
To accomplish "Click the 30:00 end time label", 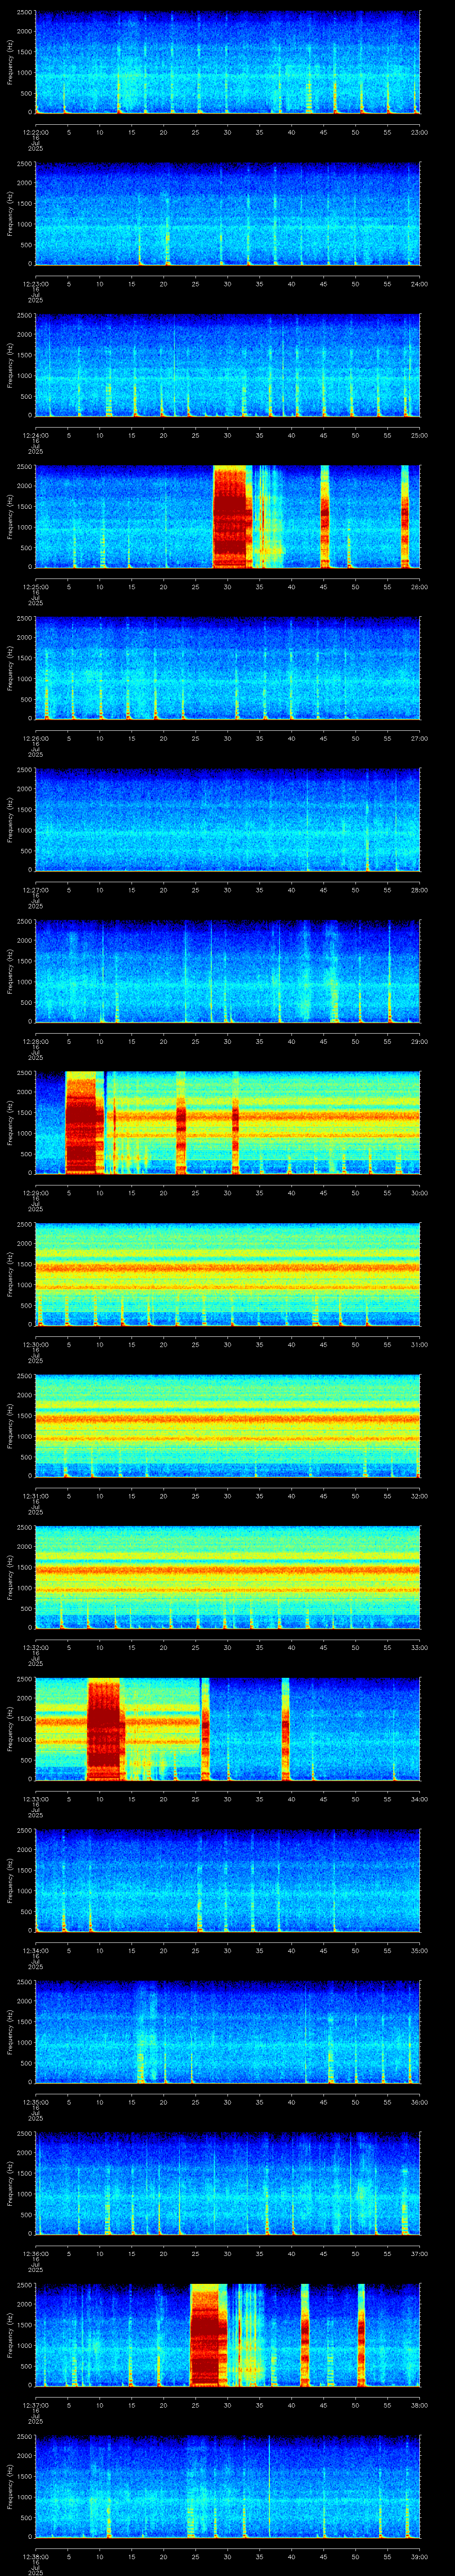I will click(x=419, y=1193).
